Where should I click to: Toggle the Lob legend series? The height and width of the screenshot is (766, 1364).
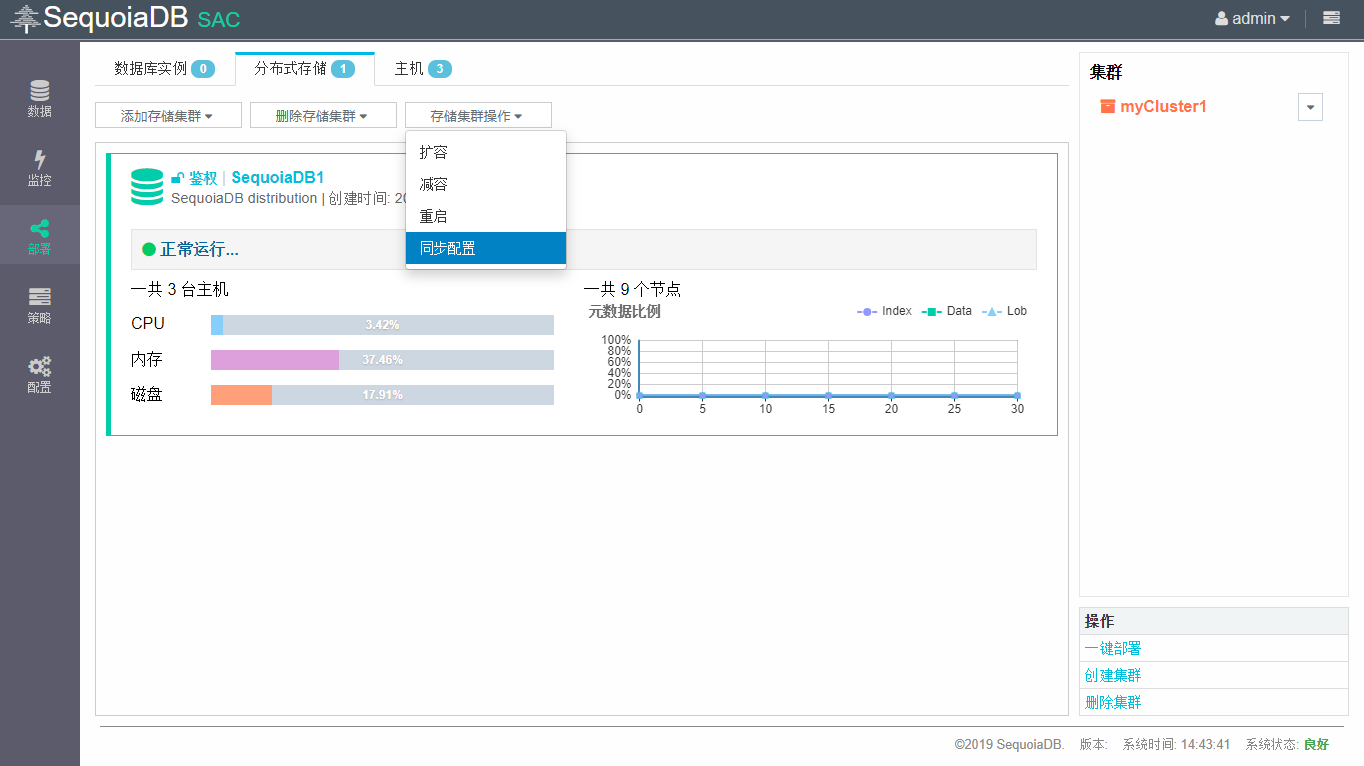pos(1005,311)
